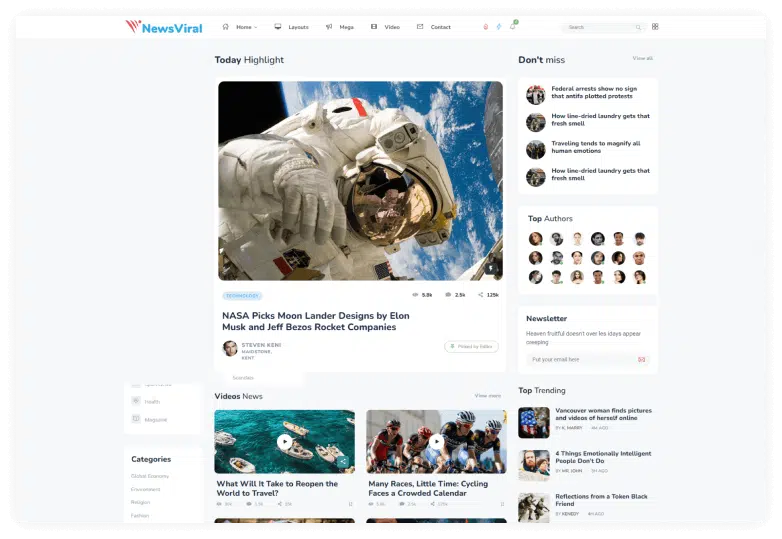Screen dimensions: 782x539
Task: Click the views eye icon showing 5.8k
Action: (415, 295)
